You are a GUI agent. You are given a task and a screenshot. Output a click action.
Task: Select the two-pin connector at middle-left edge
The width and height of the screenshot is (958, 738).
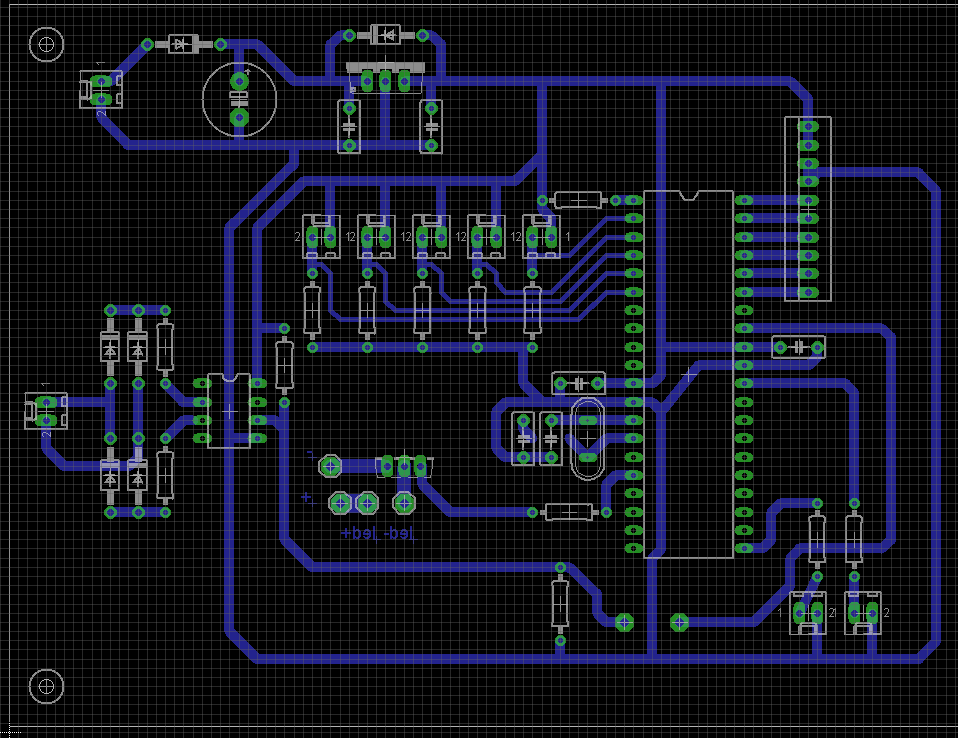46,410
